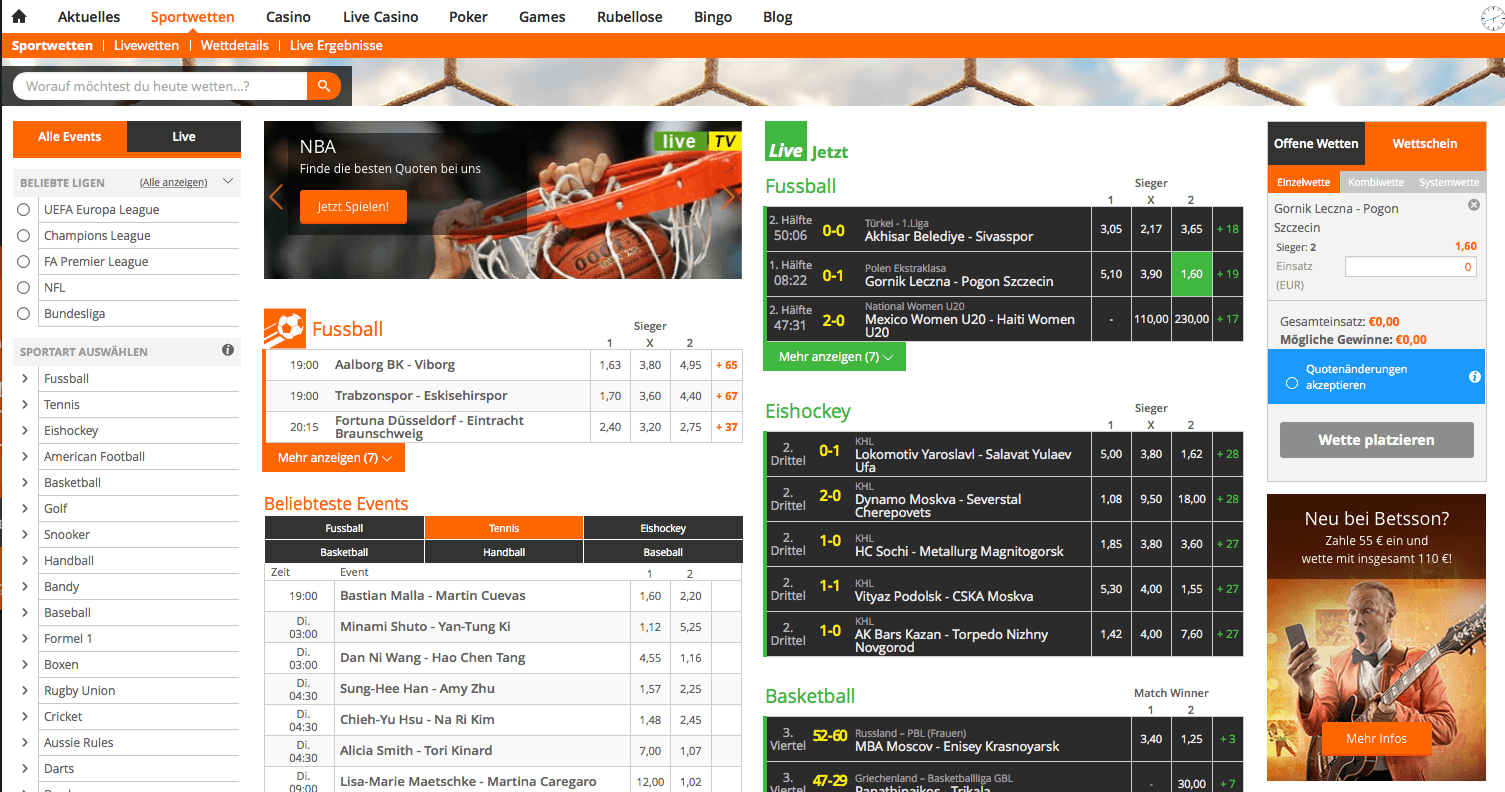
Task: Show Handball in Beliebteste Events
Action: pos(504,552)
